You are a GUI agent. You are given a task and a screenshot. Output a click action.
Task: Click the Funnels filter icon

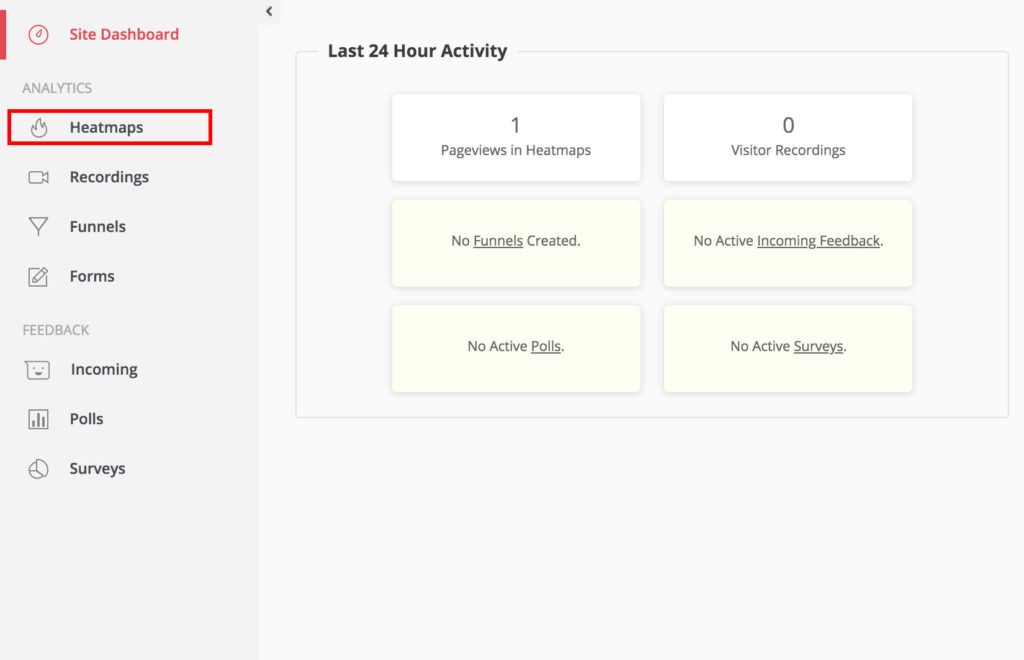click(x=38, y=227)
